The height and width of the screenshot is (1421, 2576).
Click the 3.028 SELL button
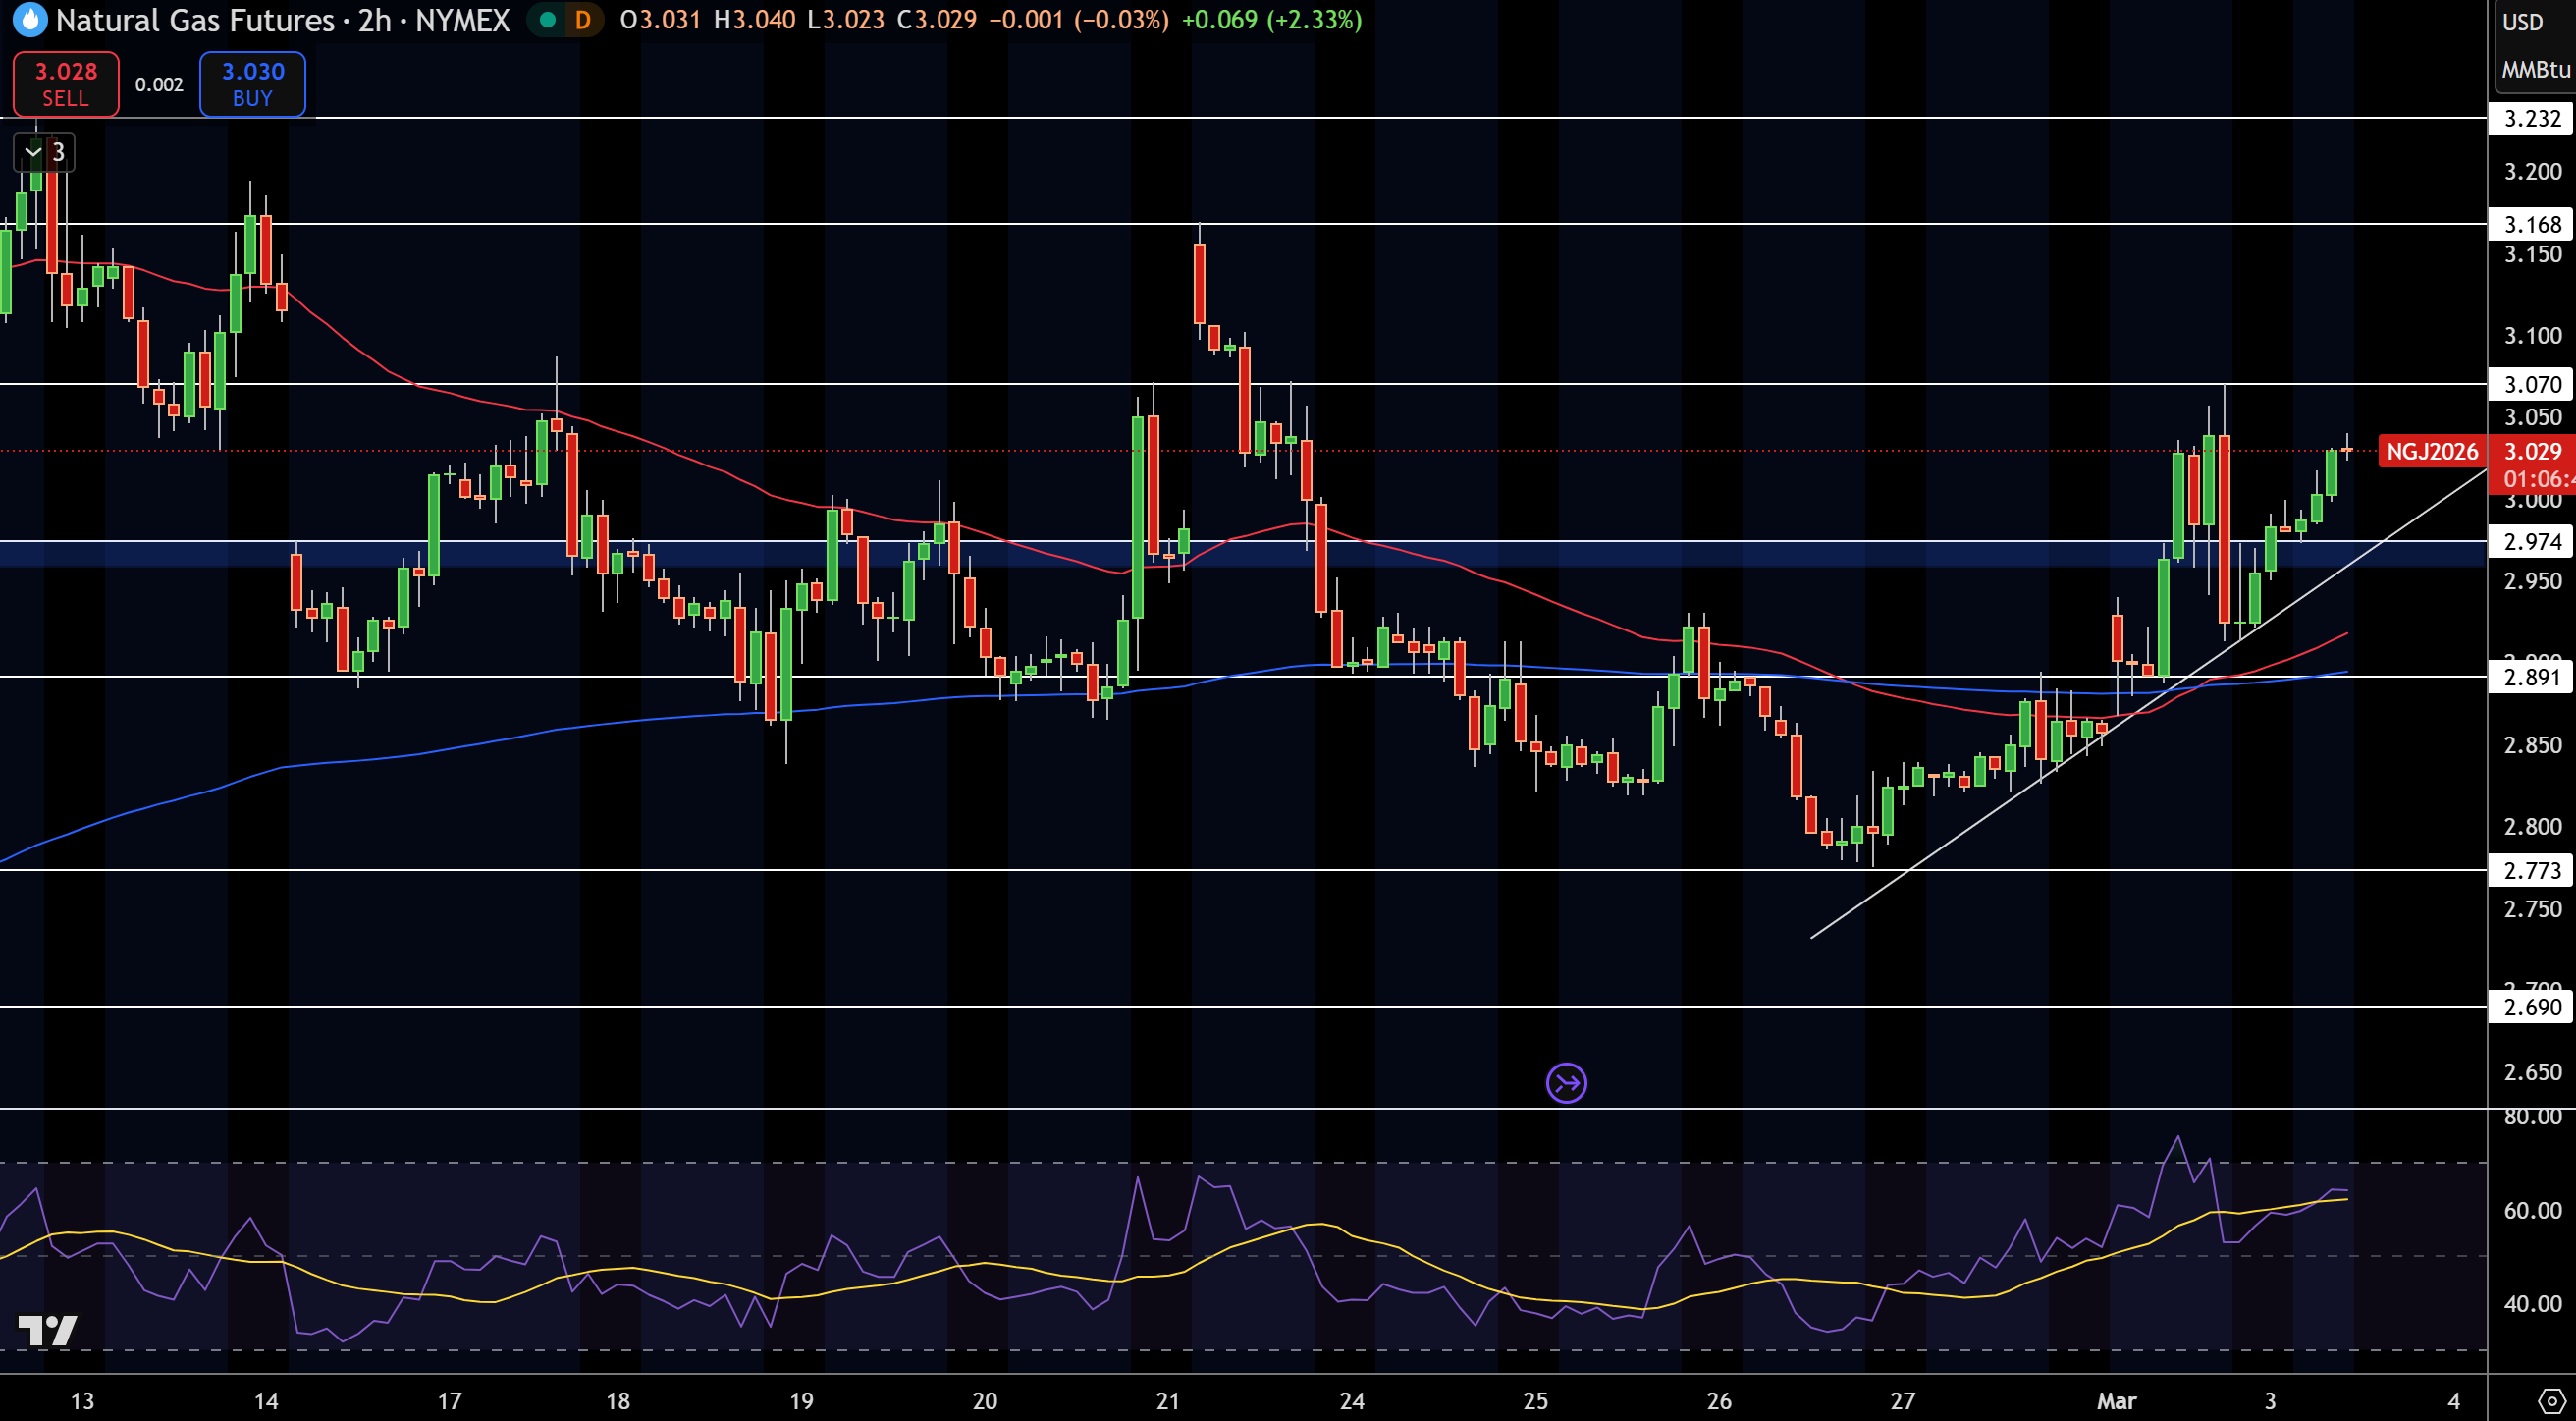(66, 84)
